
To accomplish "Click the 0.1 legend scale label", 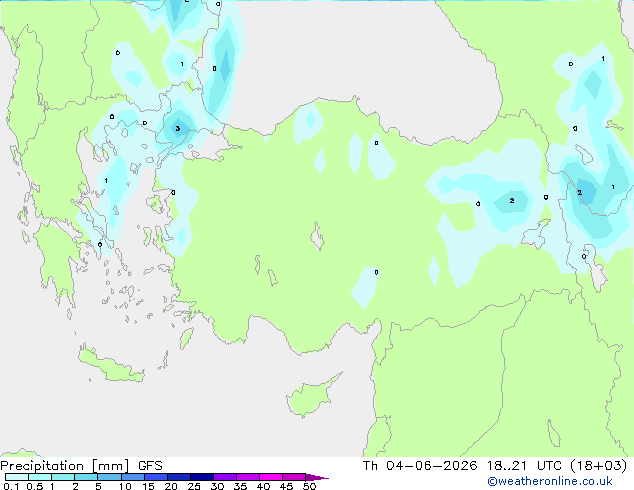I will (x=11, y=486).
